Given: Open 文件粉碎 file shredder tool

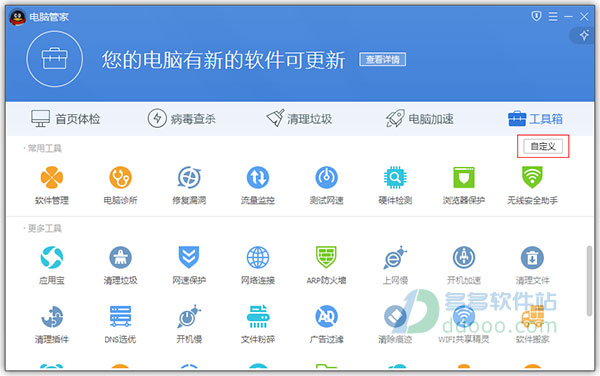Looking at the screenshot, I should pos(258,324).
